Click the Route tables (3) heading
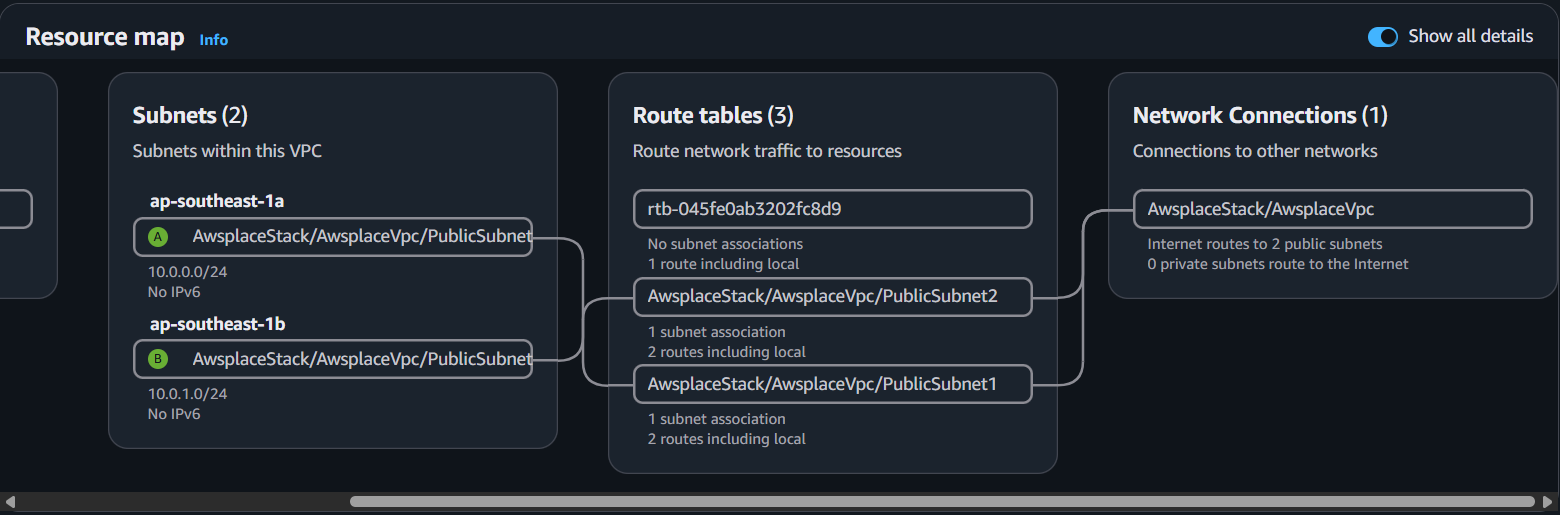Screen dimensions: 1560x515 point(713,115)
